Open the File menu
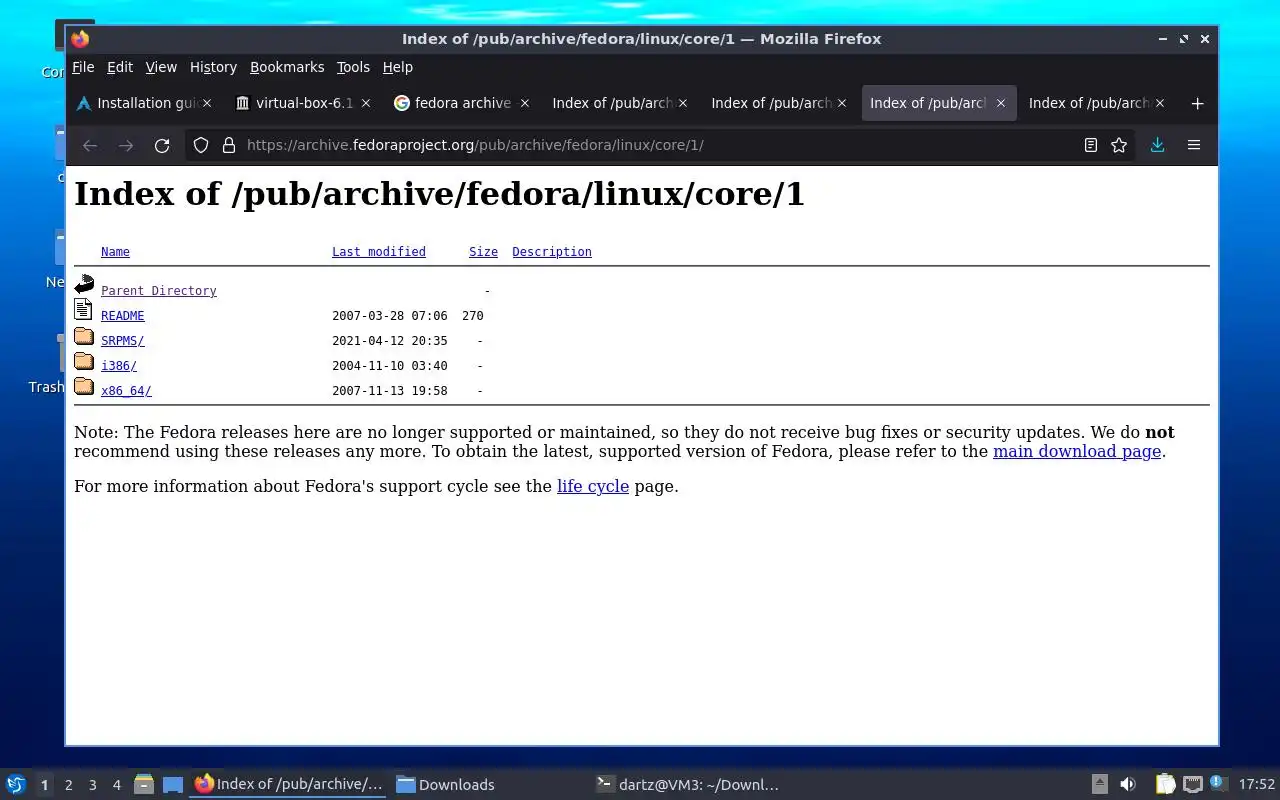Viewport: 1280px width, 800px height. [83, 67]
